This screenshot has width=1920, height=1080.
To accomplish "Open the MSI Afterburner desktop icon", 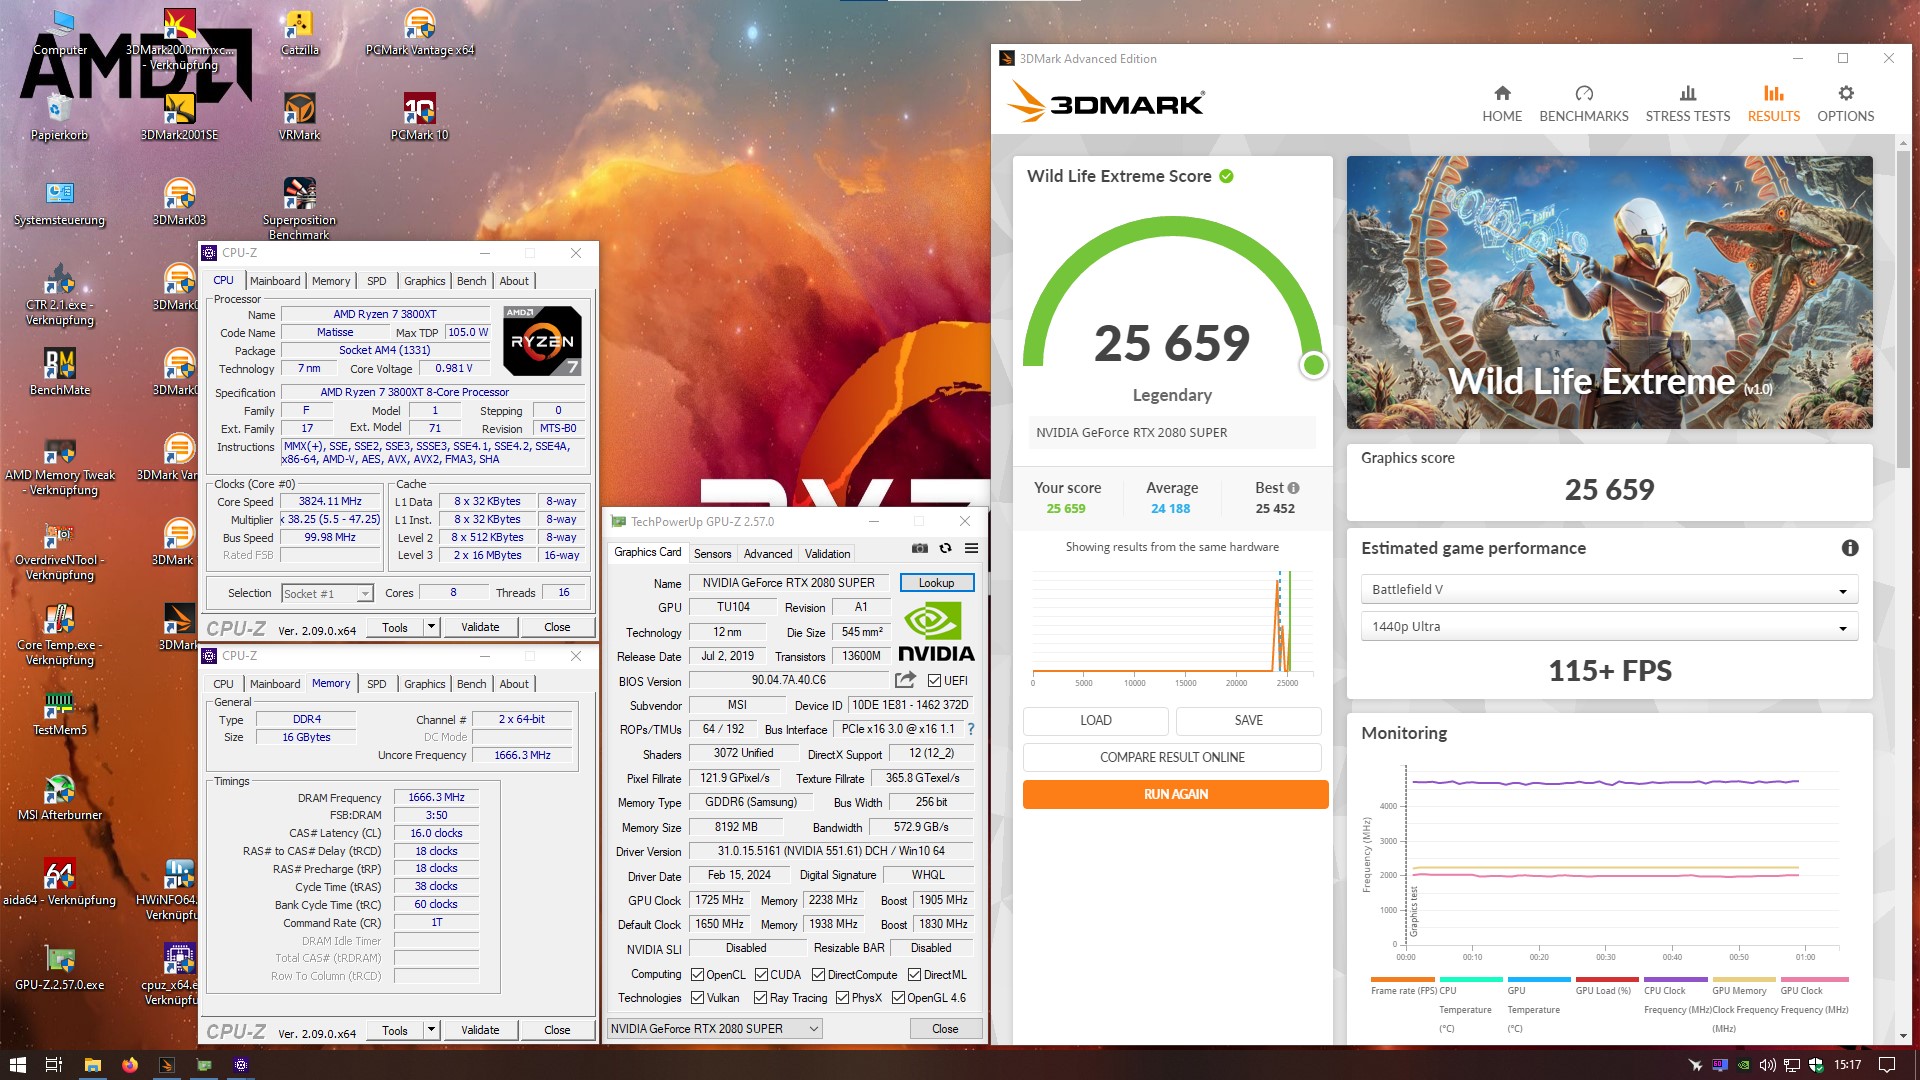I will [59, 797].
